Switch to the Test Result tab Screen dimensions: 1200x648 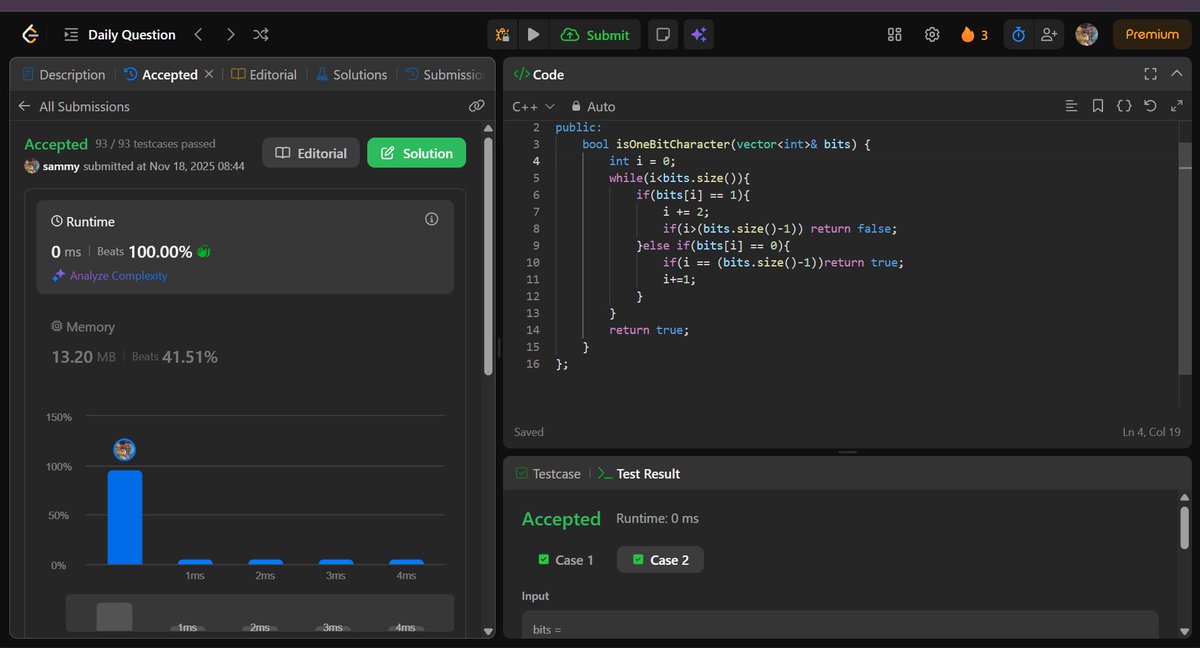[x=639, y=473]
